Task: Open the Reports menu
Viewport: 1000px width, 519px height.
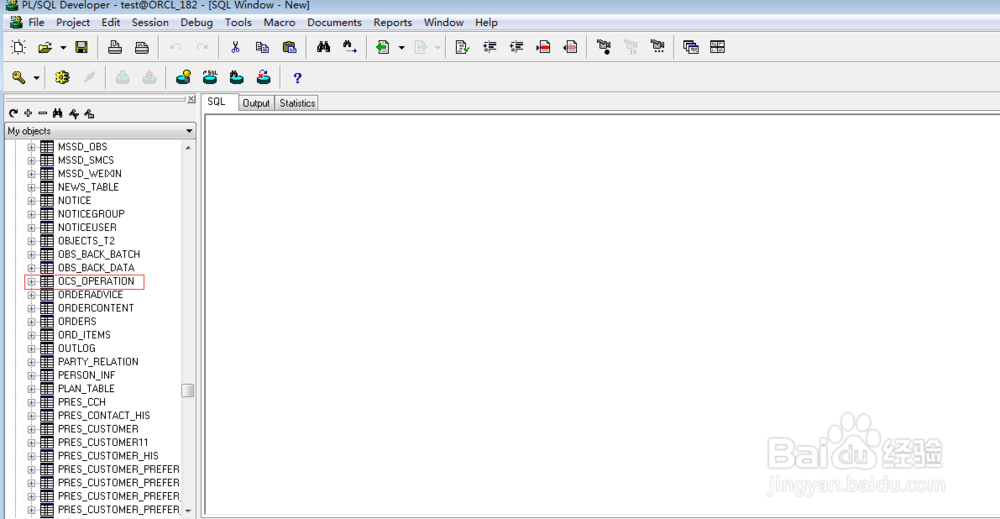Action: (x=393, y=22)
